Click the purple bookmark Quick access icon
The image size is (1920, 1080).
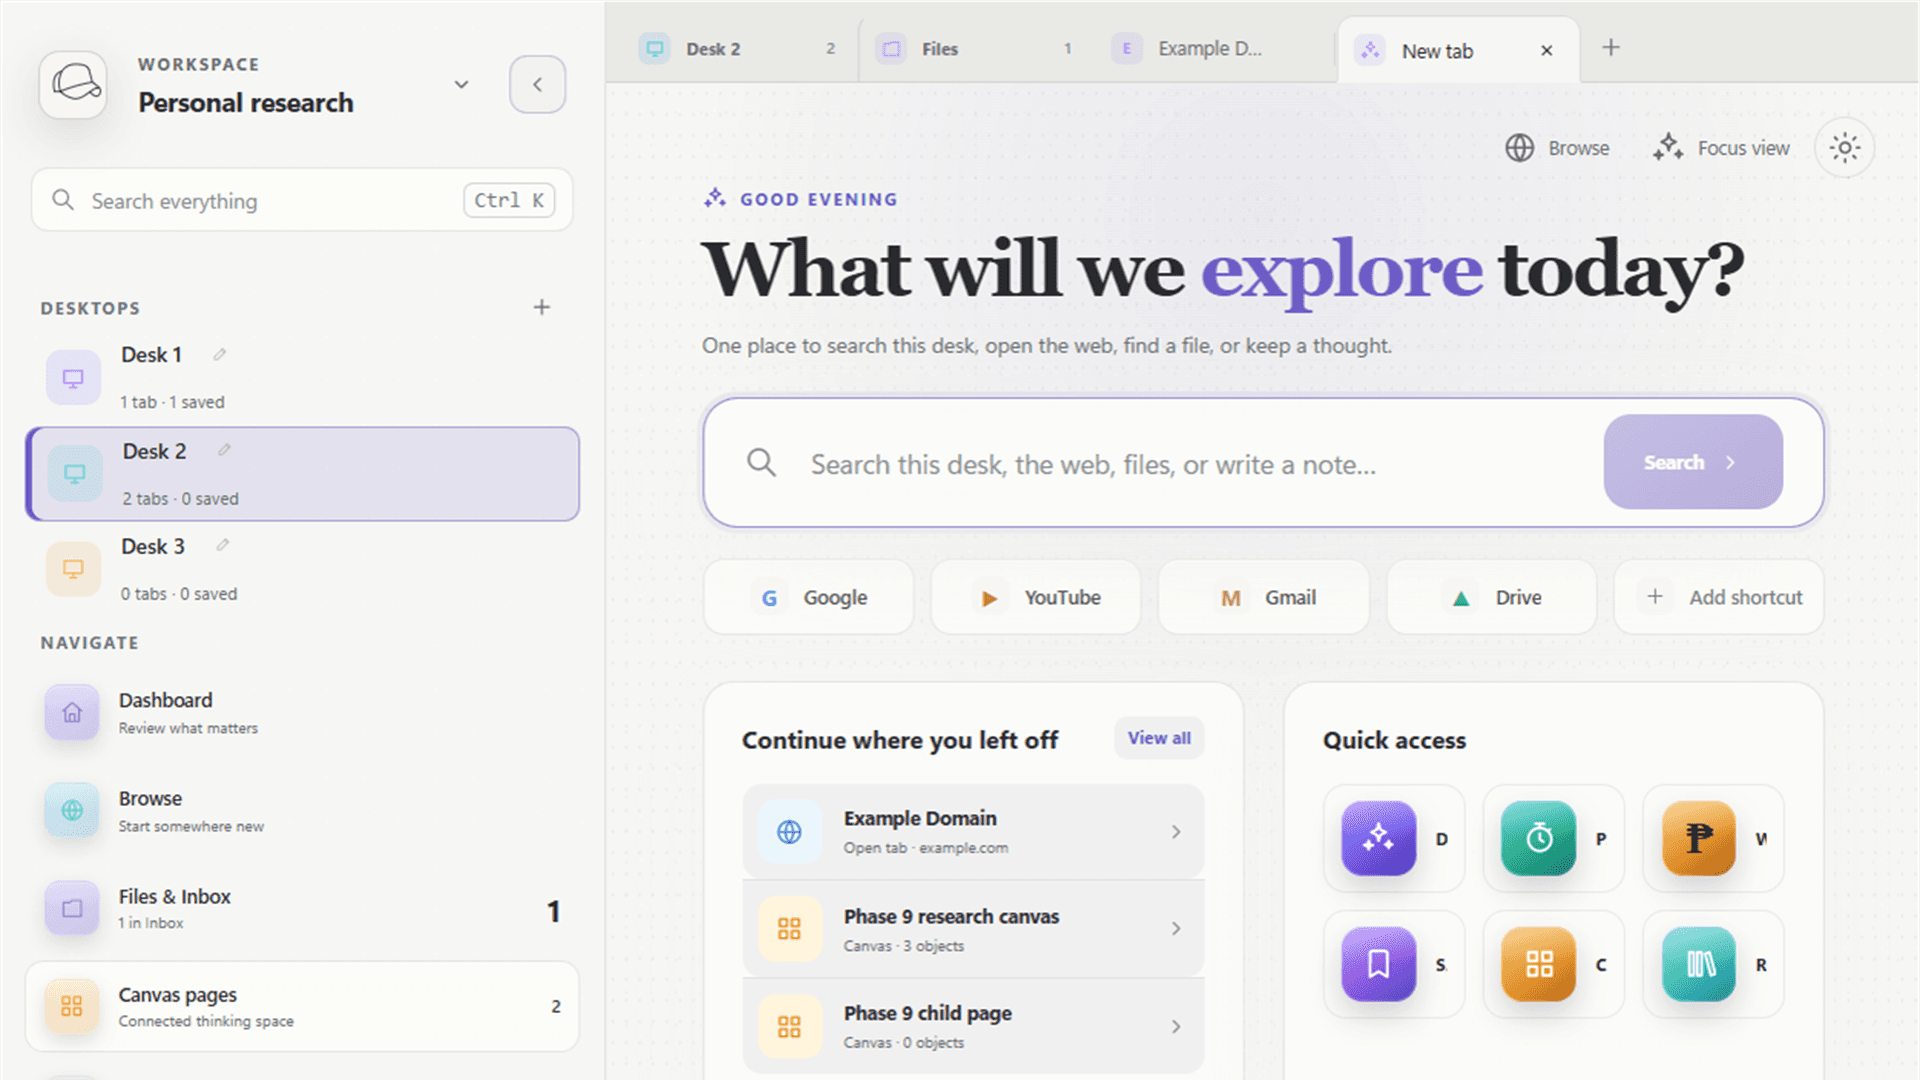pyautogui.click(x=1378, y=964)
